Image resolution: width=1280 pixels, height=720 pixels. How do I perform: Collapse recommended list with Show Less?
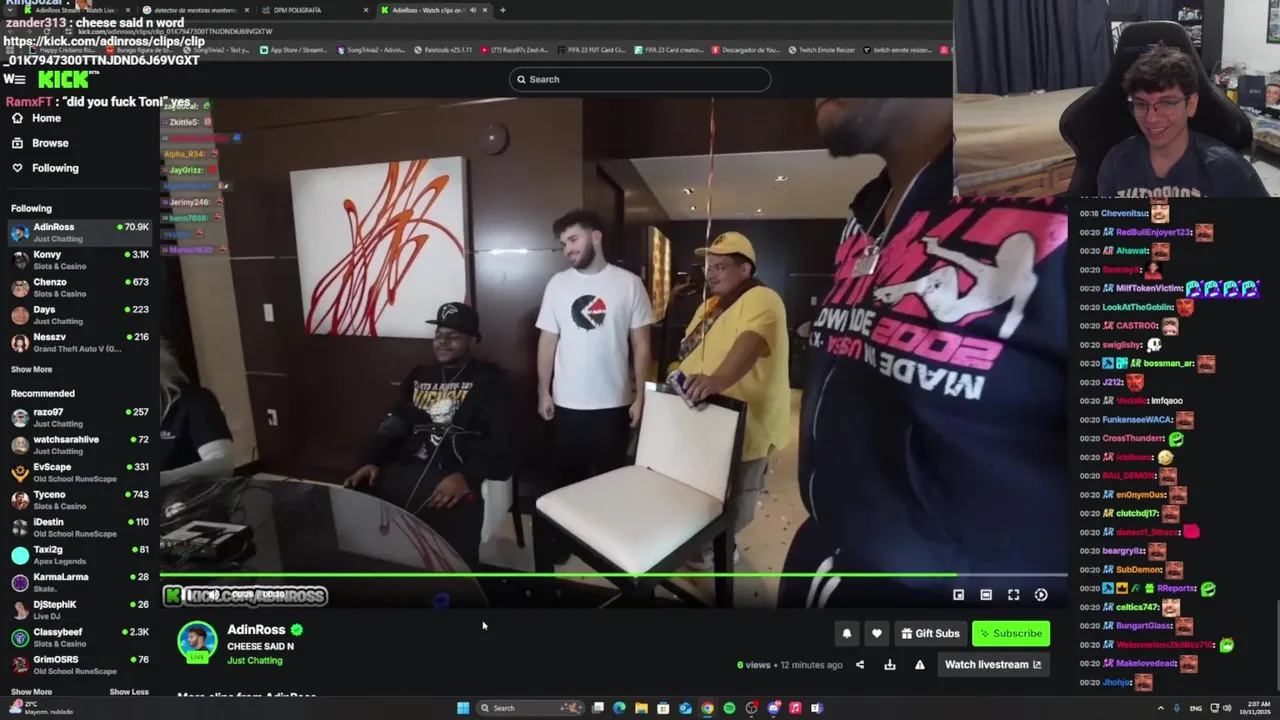[129, 692]
